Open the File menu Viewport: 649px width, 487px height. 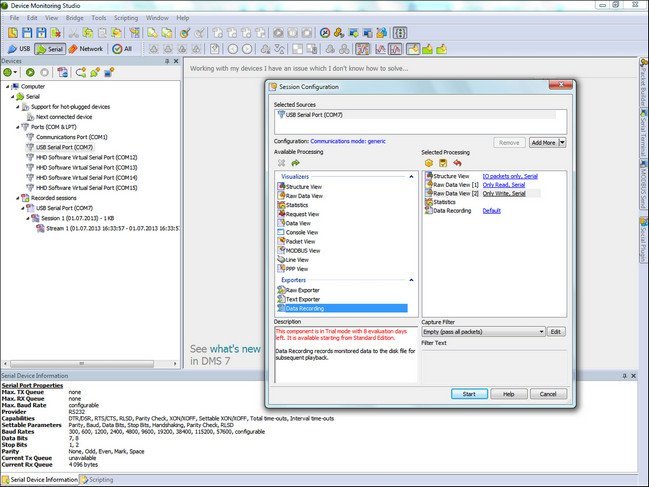[14, 18]
